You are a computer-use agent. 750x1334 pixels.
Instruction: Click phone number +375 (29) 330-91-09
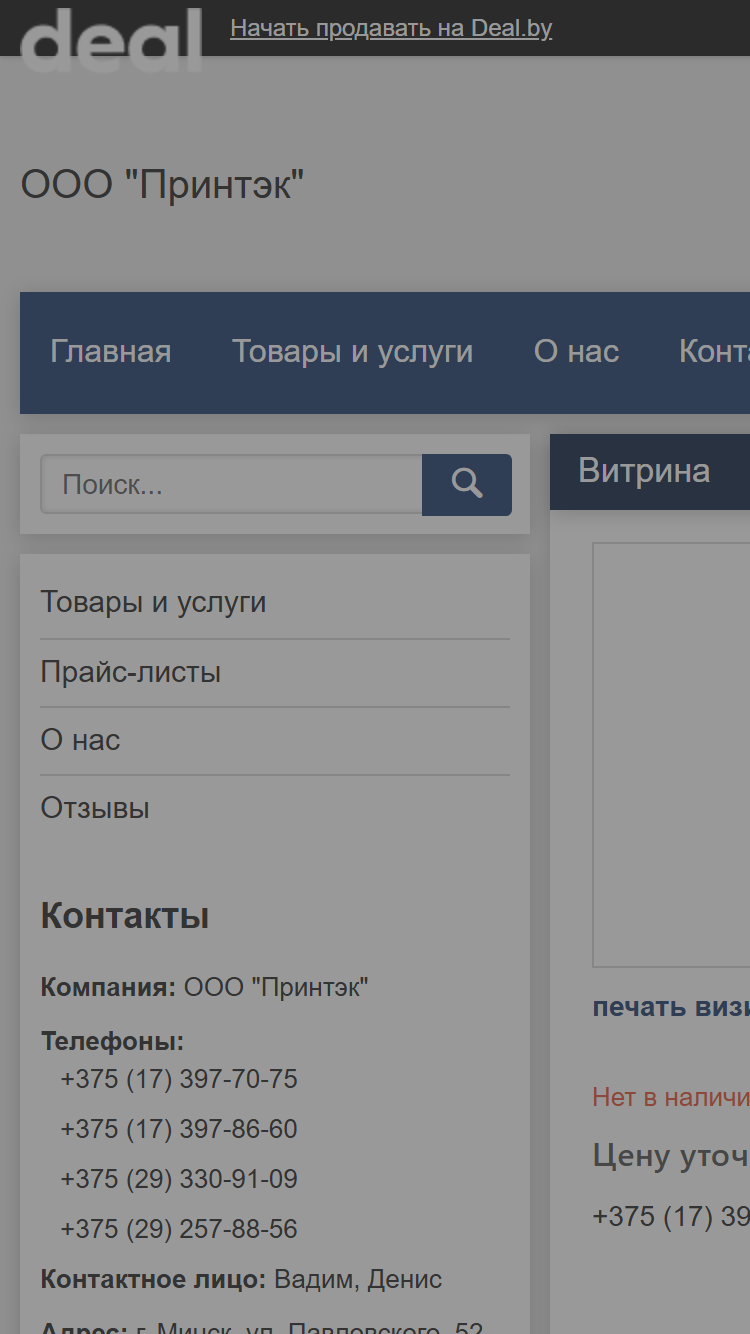tap(179, 1180)
